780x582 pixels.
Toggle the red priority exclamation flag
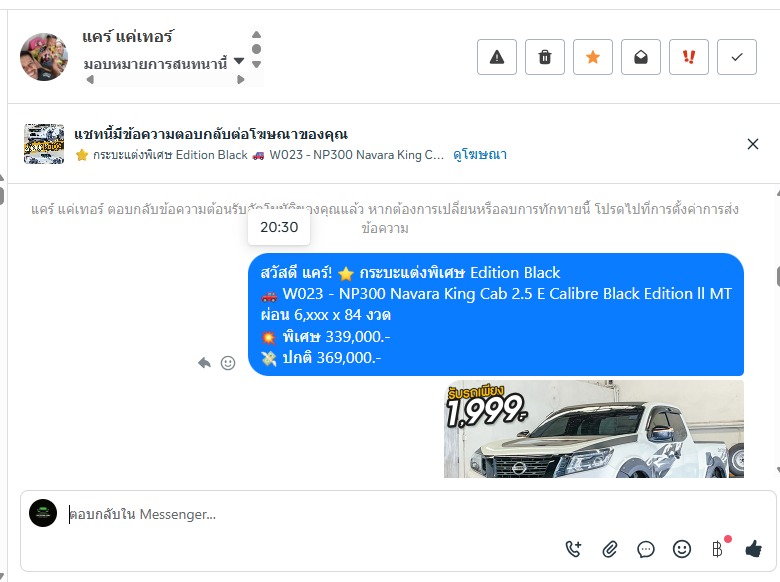688,57
